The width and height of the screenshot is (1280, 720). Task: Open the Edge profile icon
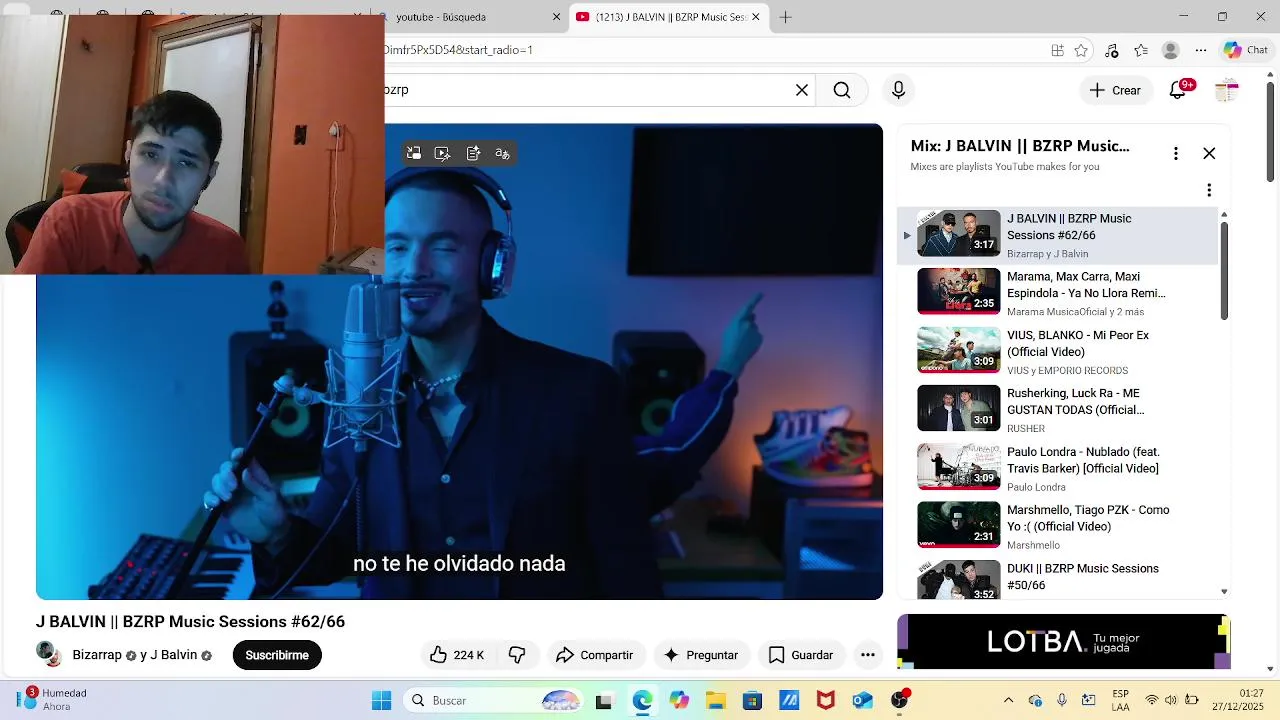pos(1171,50)
